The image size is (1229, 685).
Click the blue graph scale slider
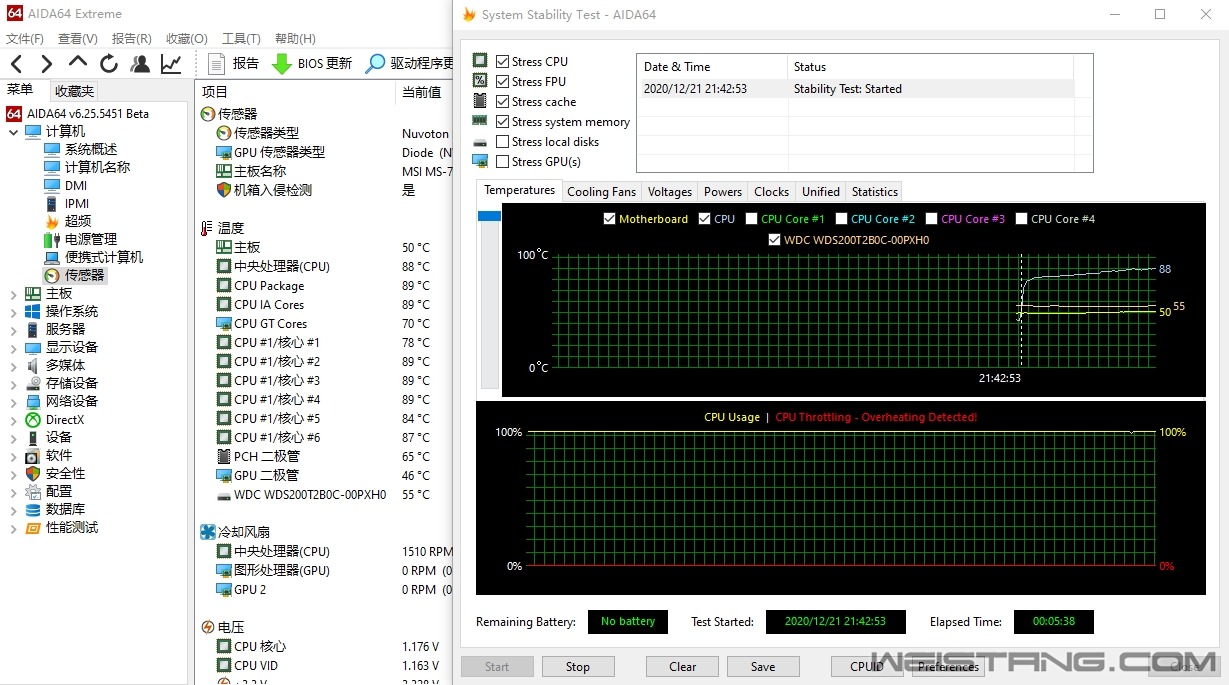[x=489, y=216]
